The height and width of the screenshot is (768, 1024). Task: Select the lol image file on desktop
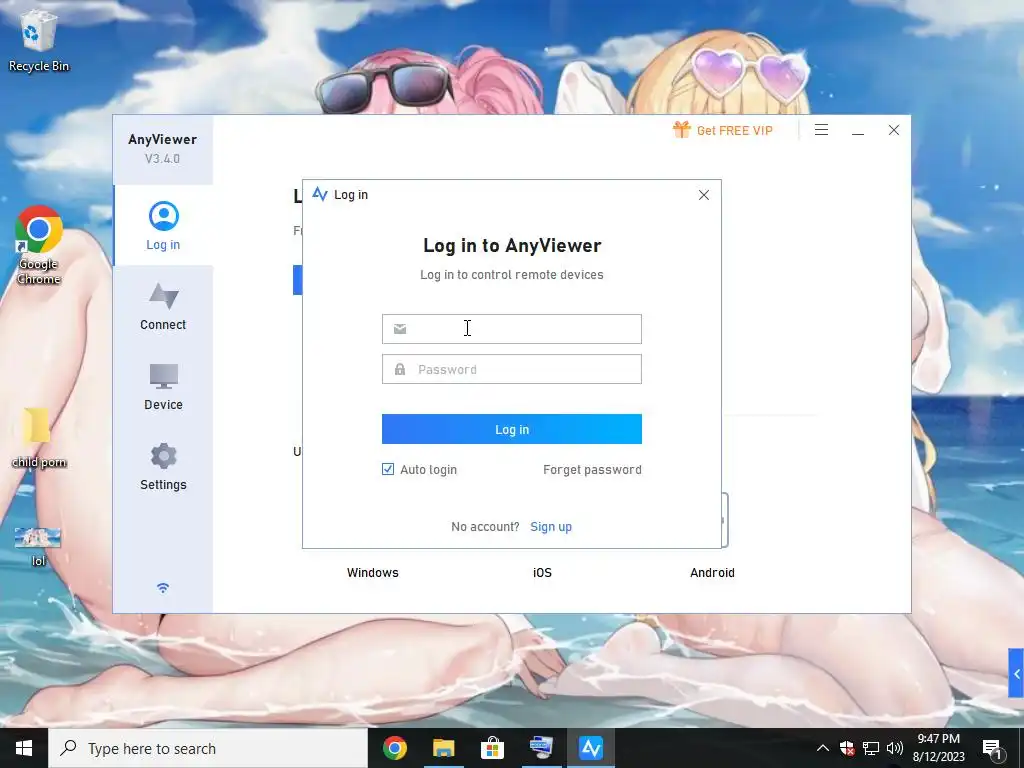39,547
